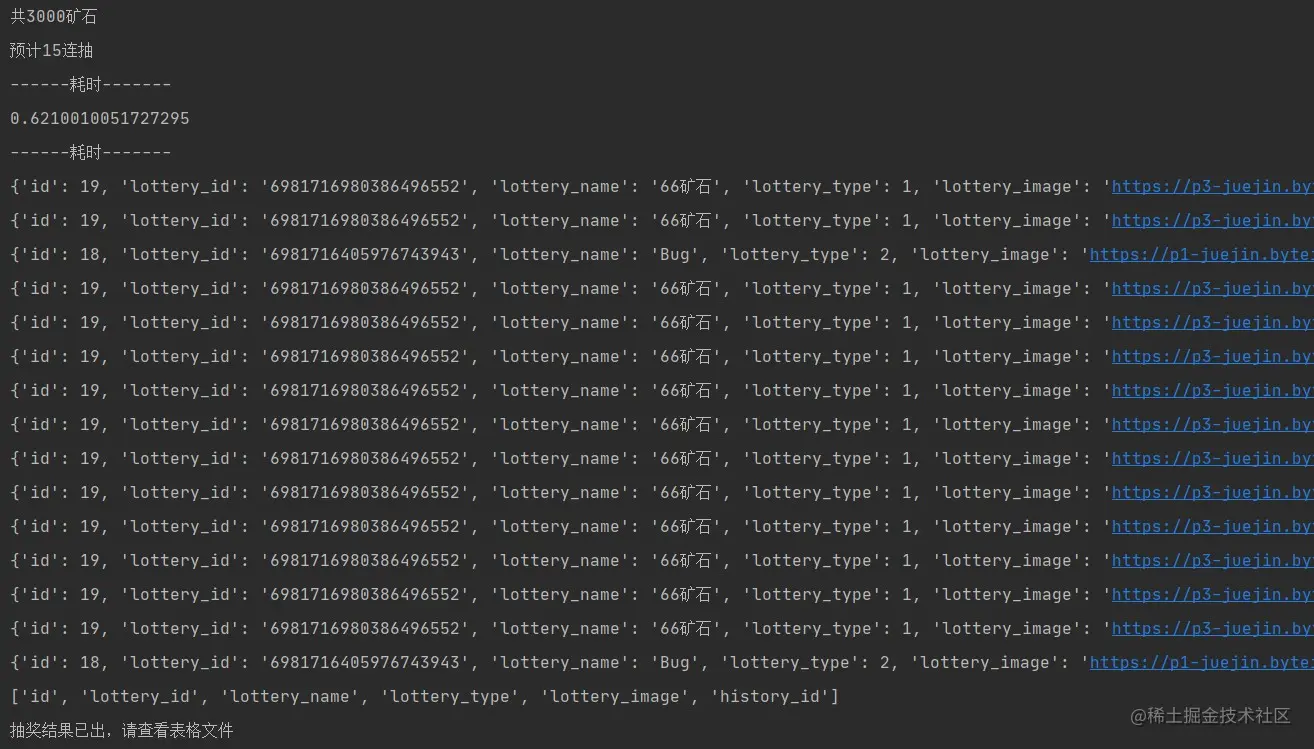Open the p3-juejin link in second dictionary row
1314x749 pixels.
coord(1212,220)
